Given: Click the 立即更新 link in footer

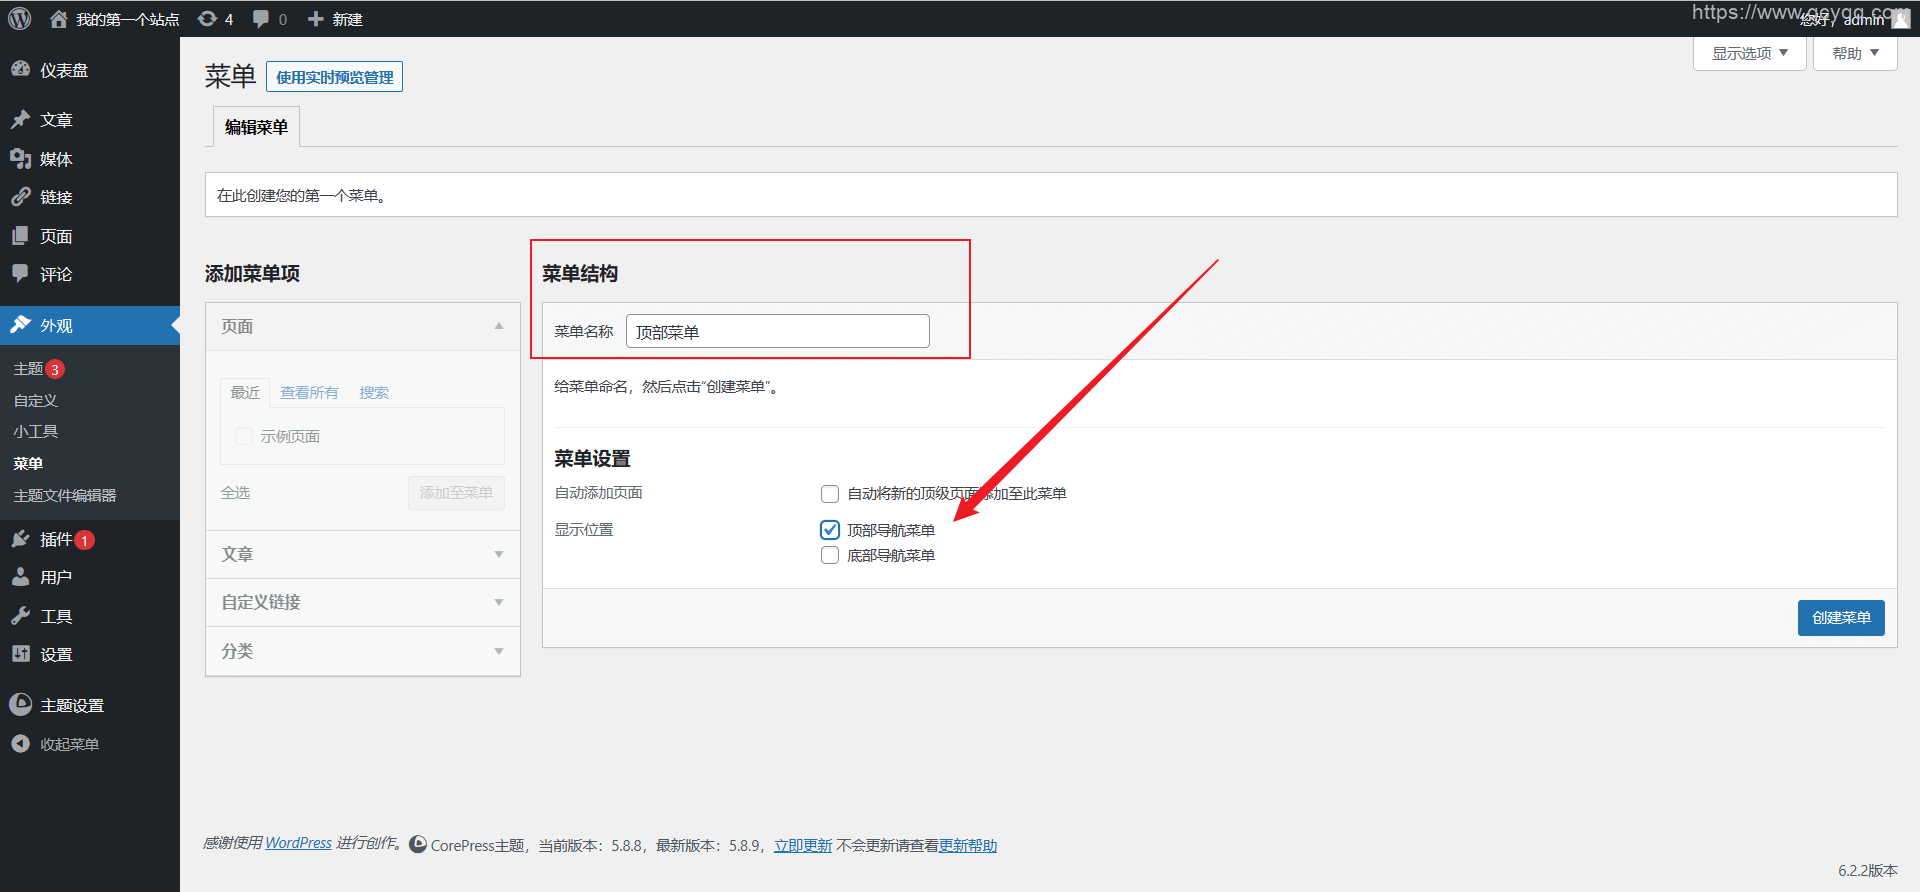Looking at the screenshot, I should (x=802, y=846).
